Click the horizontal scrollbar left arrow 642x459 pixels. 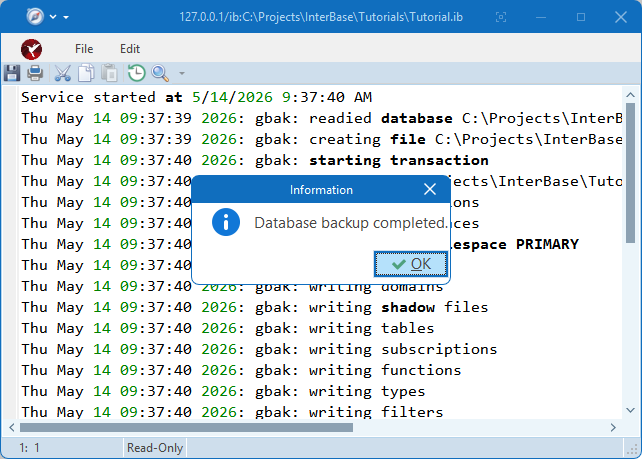tap(11, 427)
